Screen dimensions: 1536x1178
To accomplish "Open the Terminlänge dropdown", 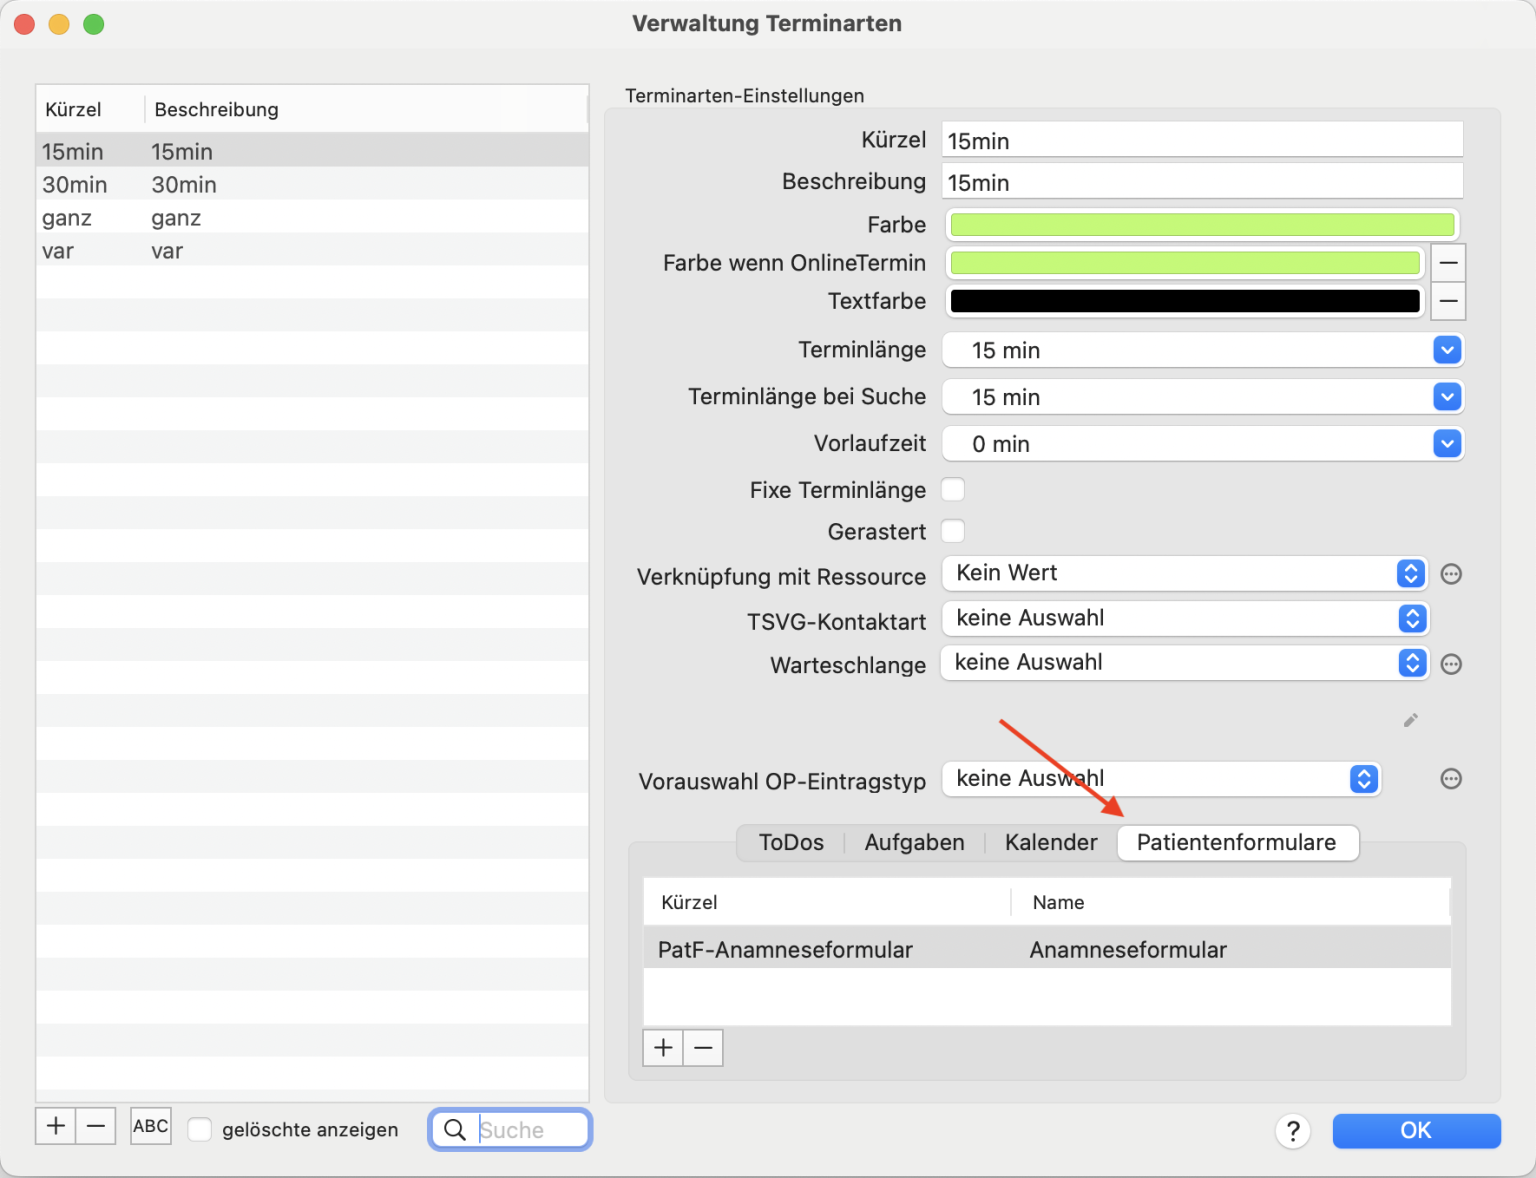I will pos(1202,350).
